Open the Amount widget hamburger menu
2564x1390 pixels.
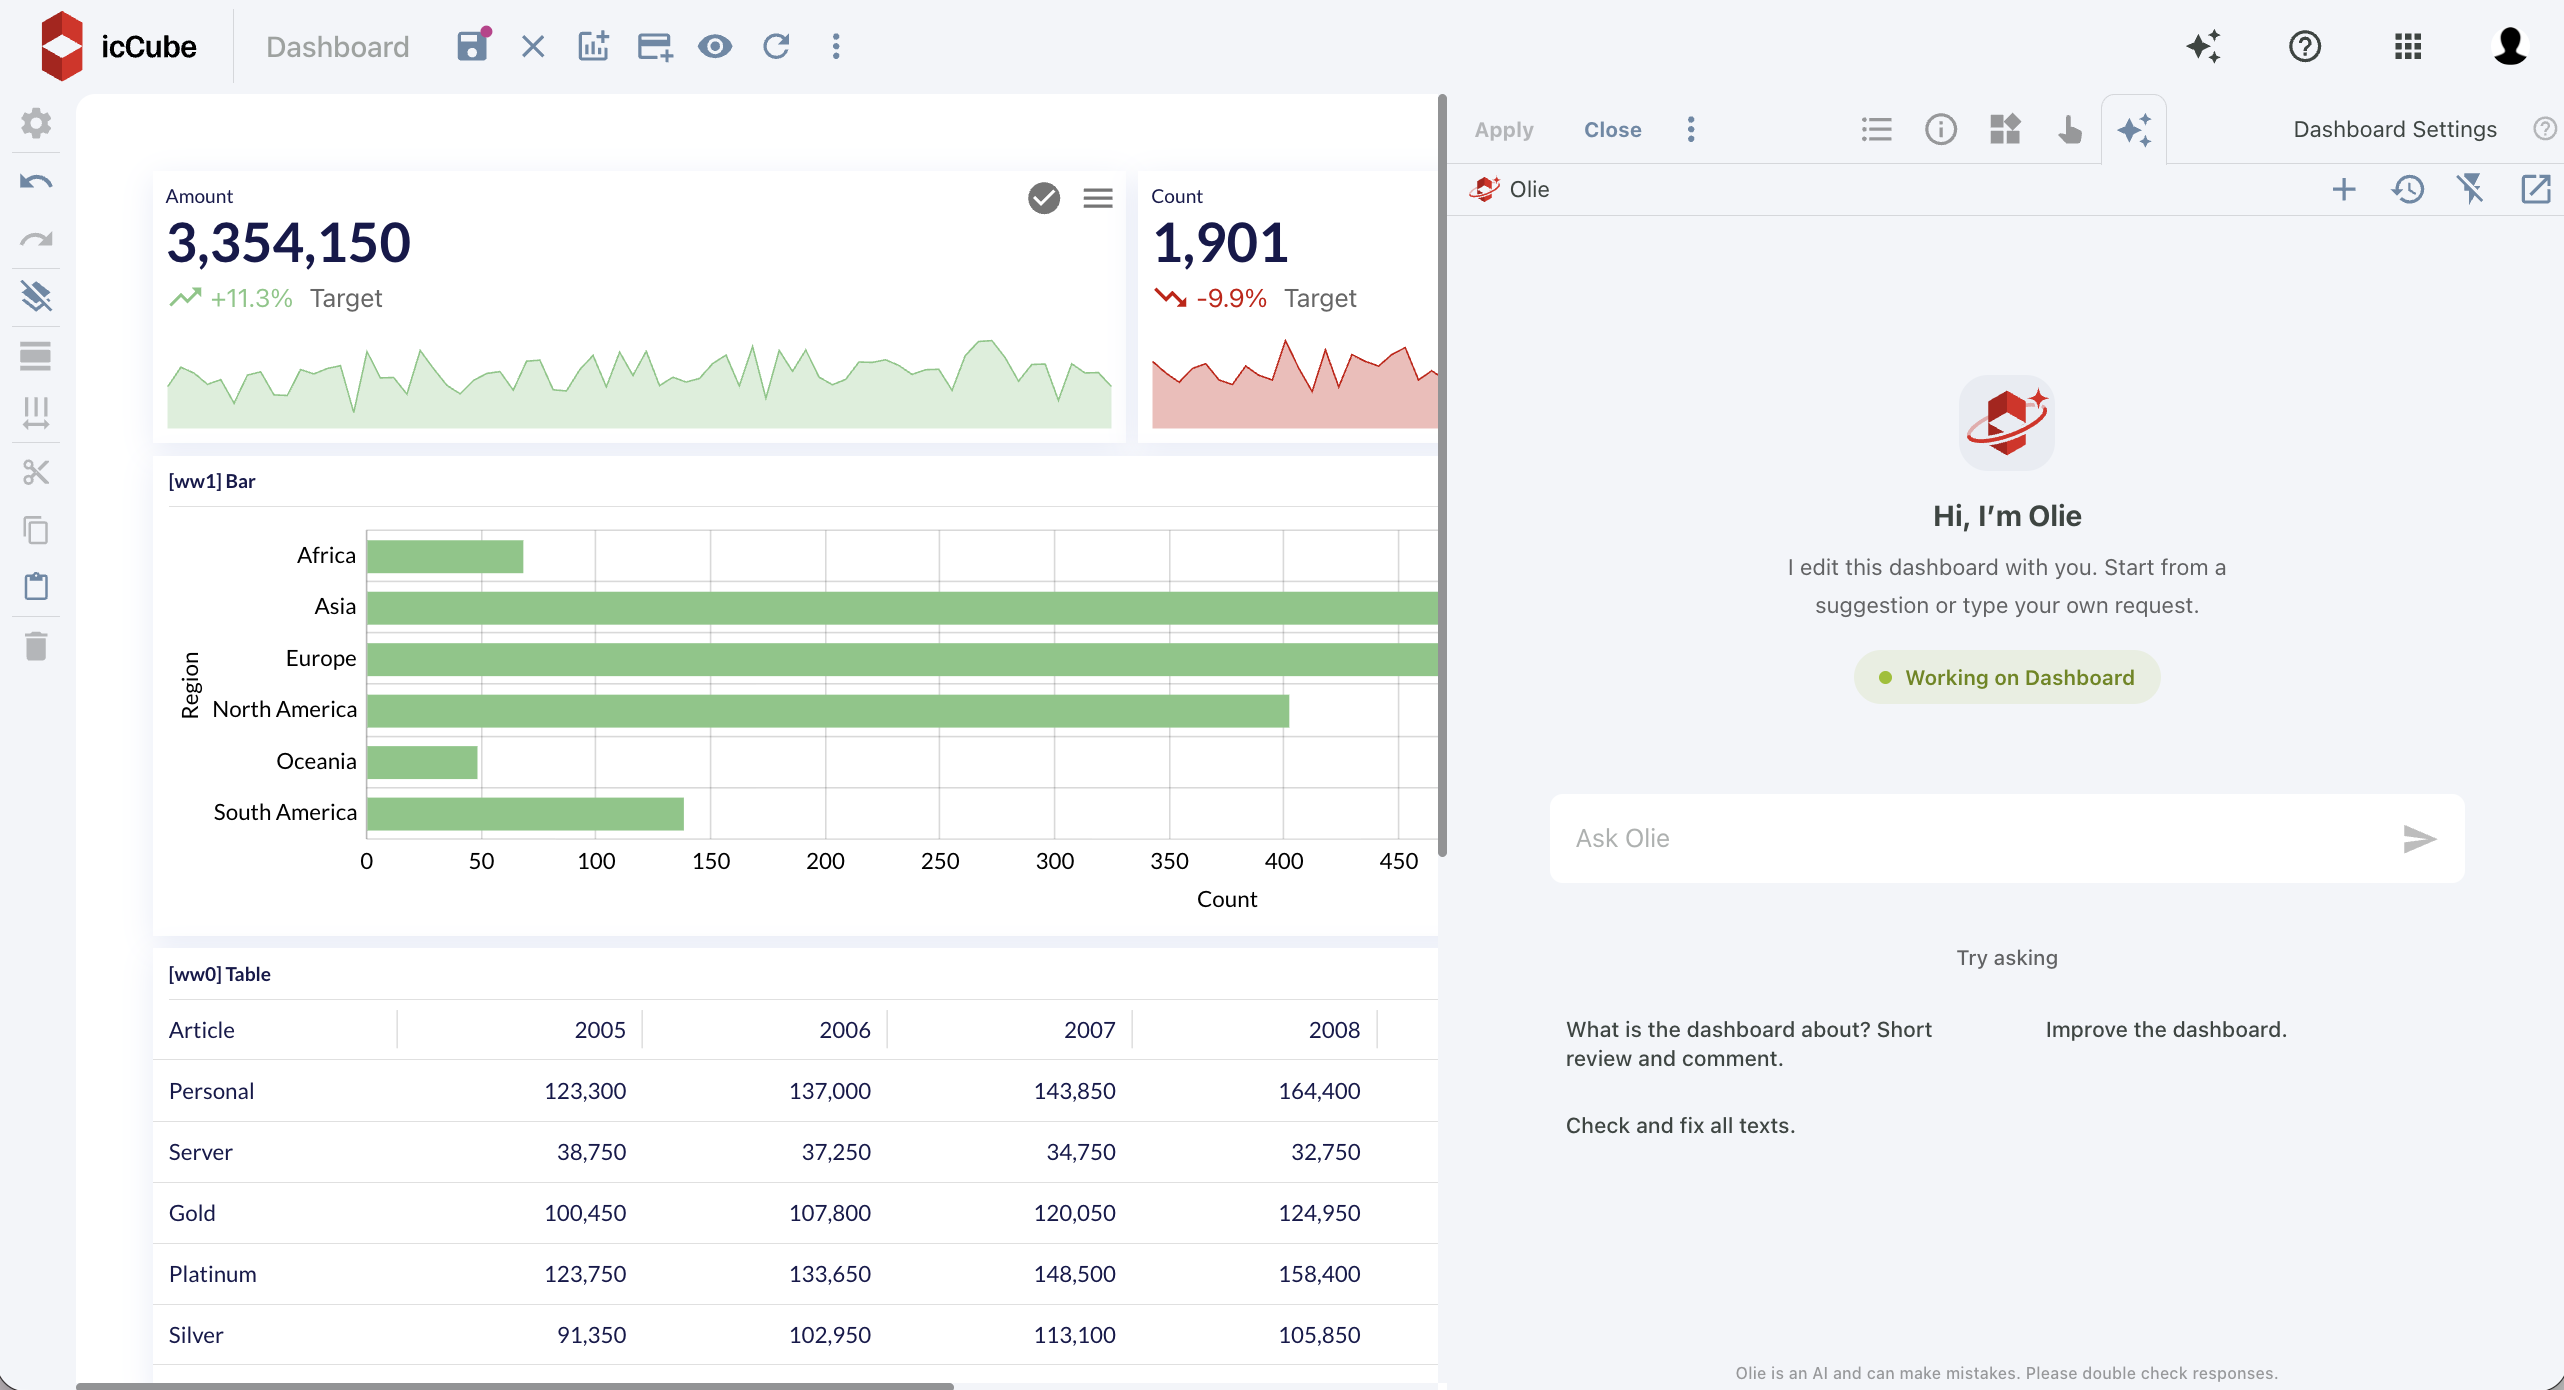1098,198
